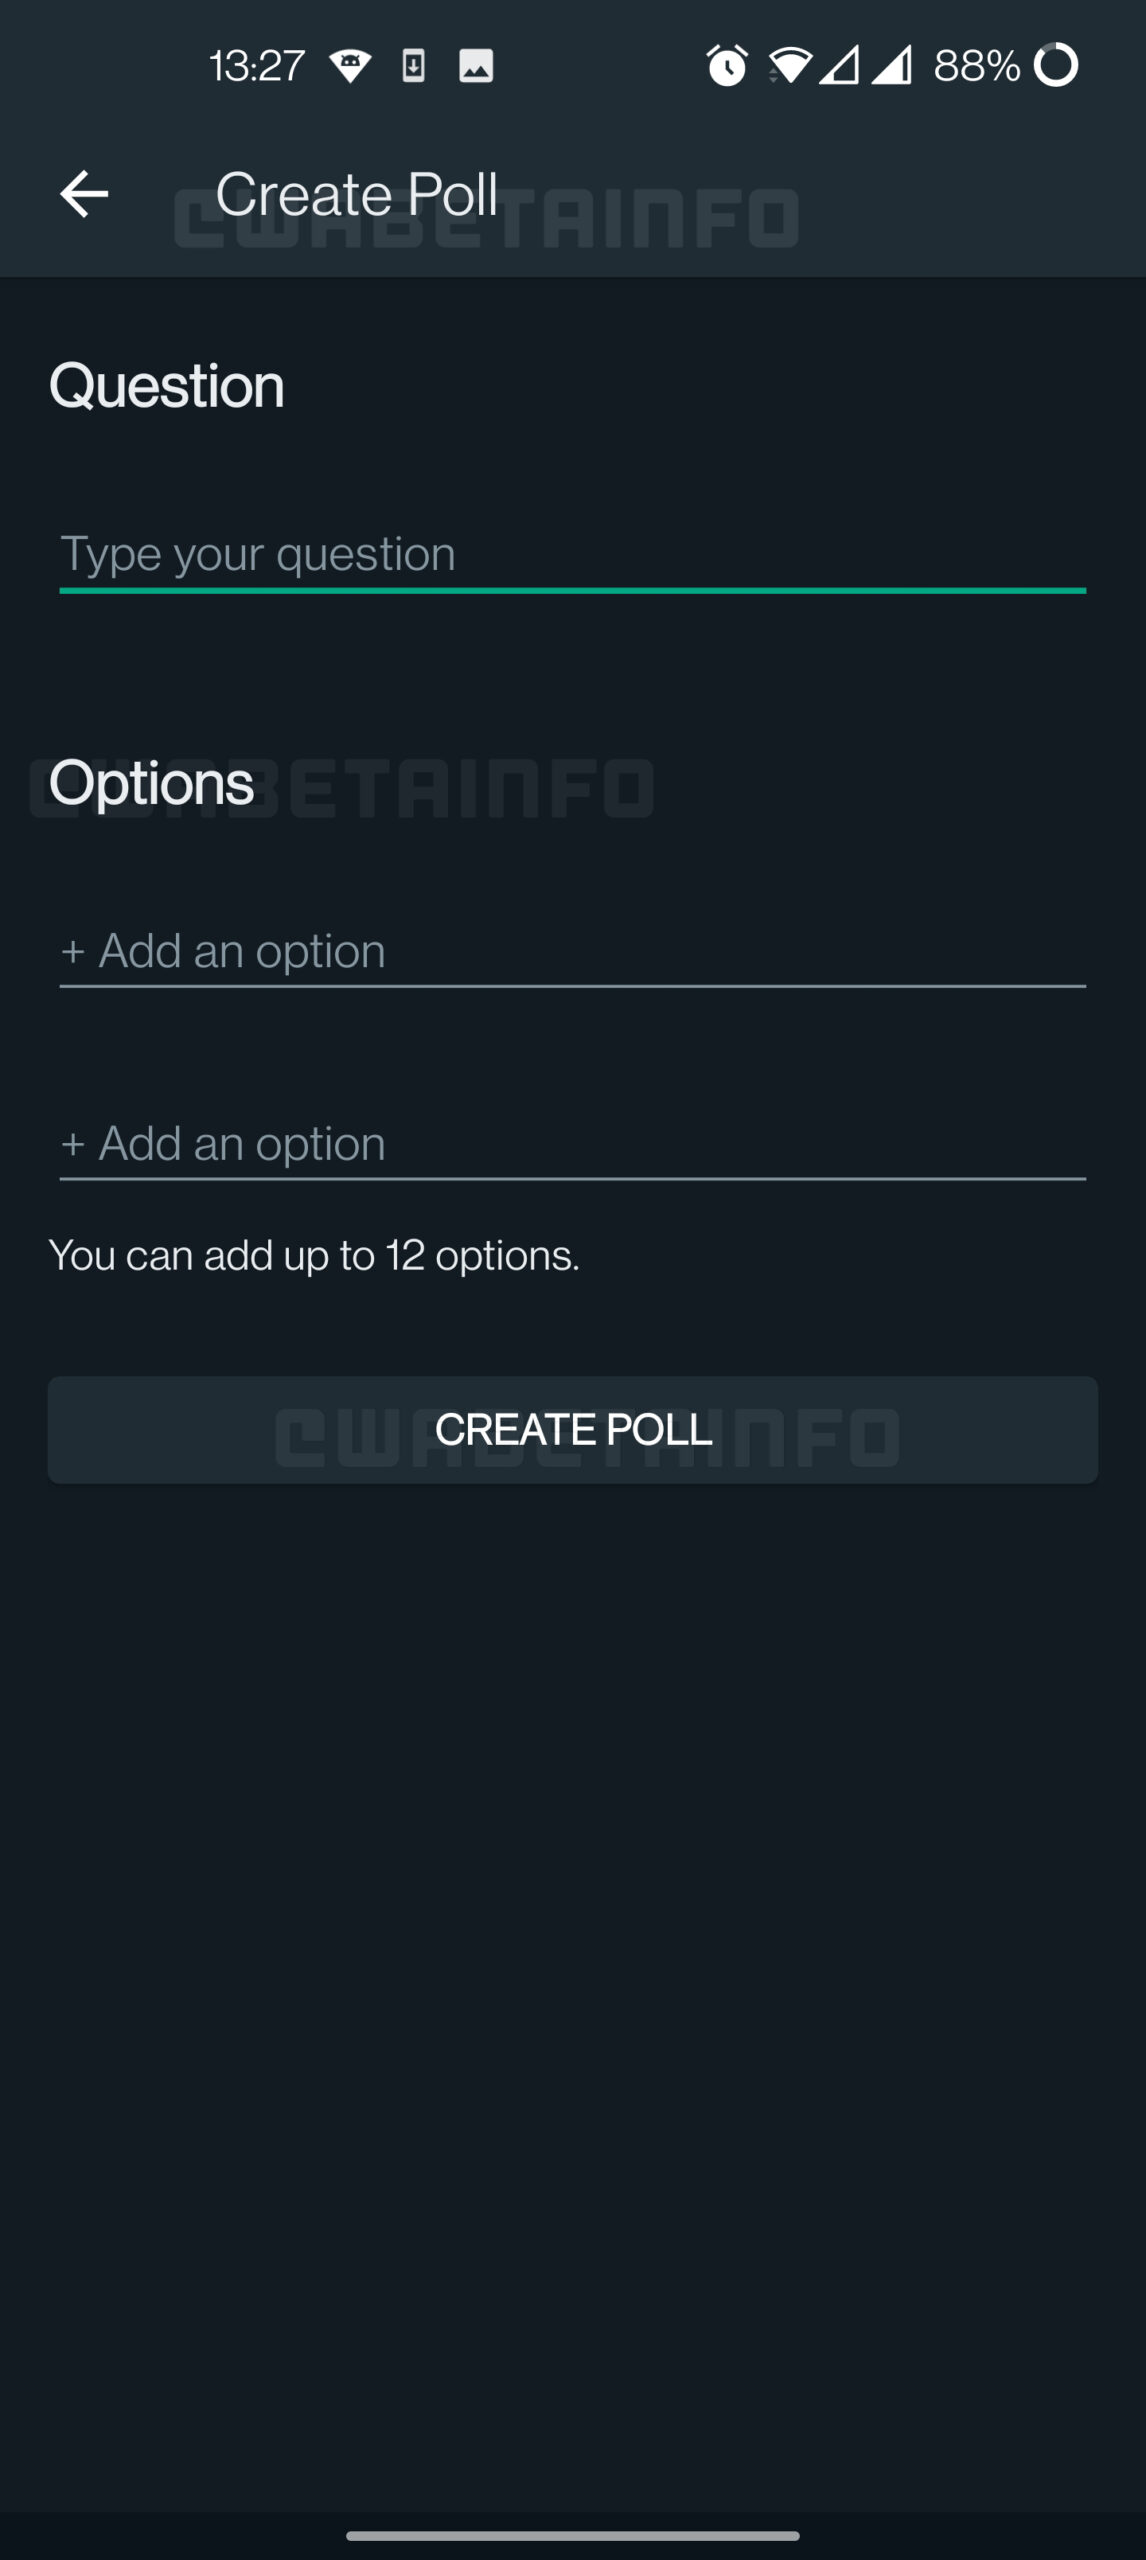The image size is (1146, 2560).
Task: Tap the download notification icon
Action: tap(413, 66)
